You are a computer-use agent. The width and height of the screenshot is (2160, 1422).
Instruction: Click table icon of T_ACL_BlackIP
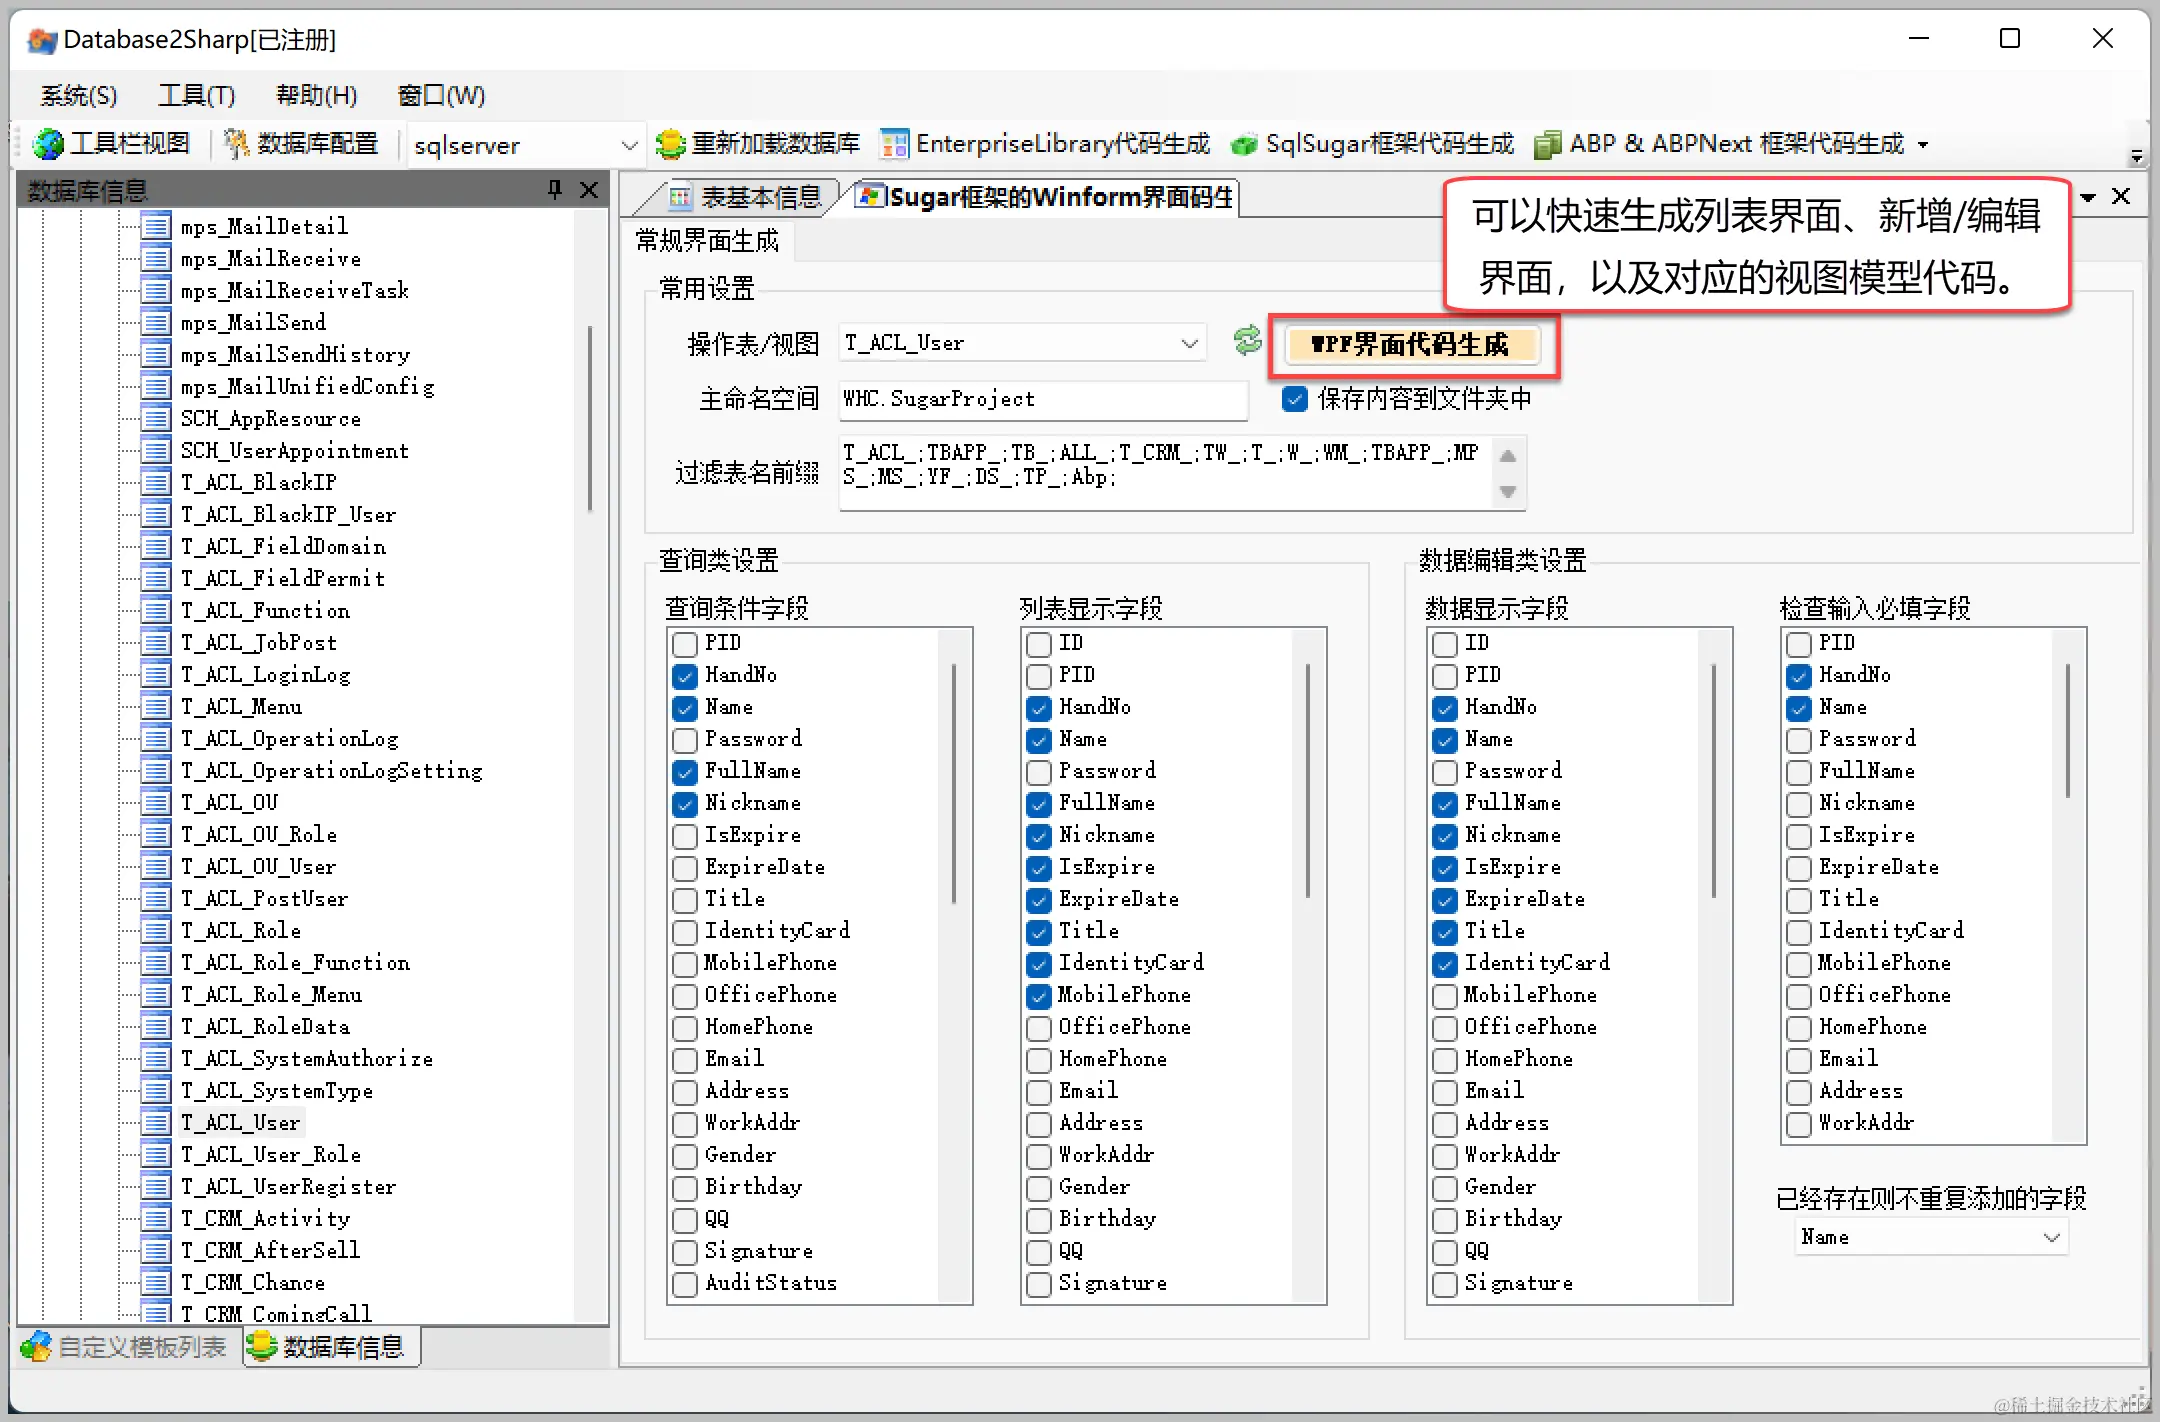click(x=155, y=482)
